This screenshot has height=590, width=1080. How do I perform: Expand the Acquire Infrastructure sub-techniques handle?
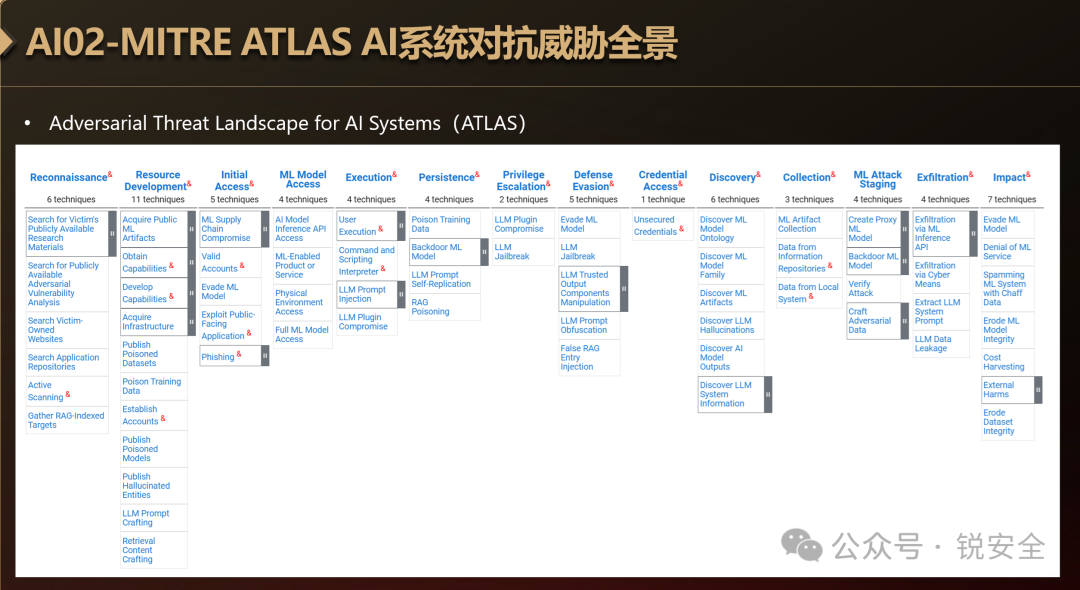(191, 322)
